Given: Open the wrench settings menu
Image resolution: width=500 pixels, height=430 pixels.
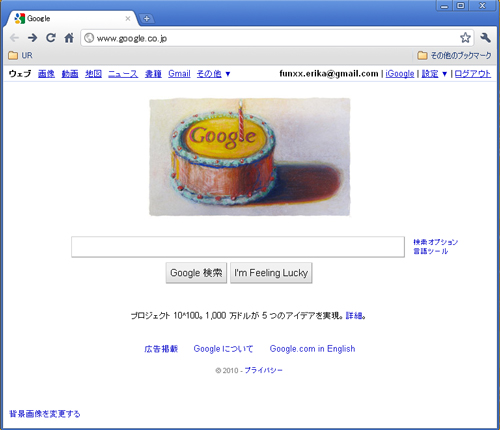Looking at the screenshot, I should 485,38.
